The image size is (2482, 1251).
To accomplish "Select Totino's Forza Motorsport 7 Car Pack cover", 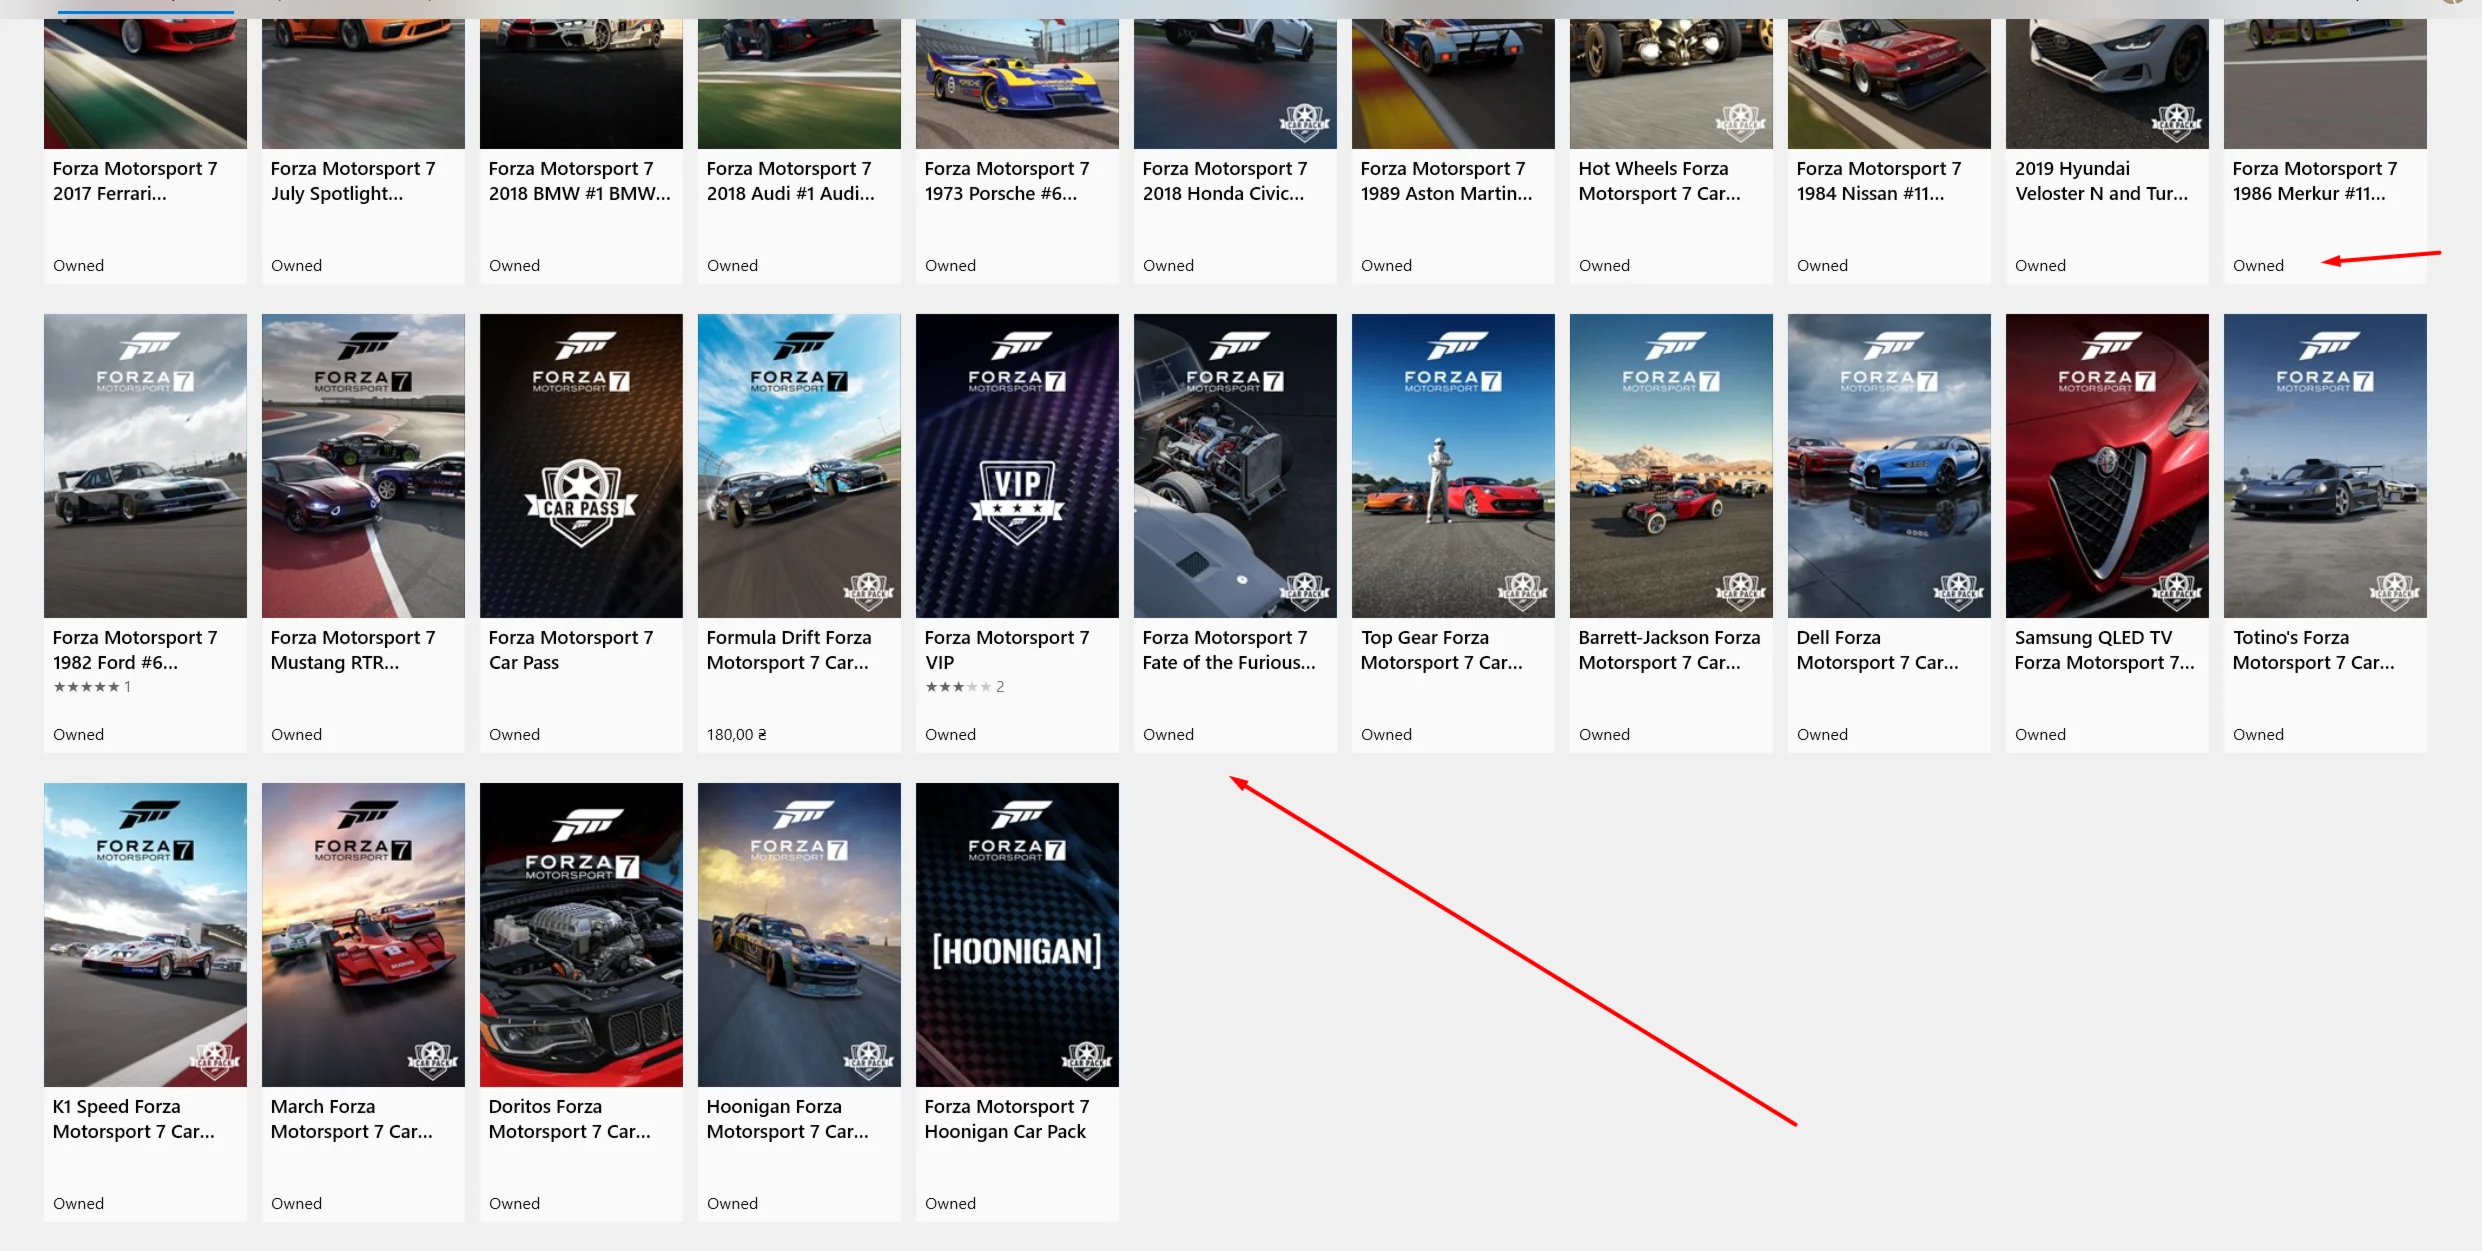I will pyautogui.click(x=2325, y=466).
